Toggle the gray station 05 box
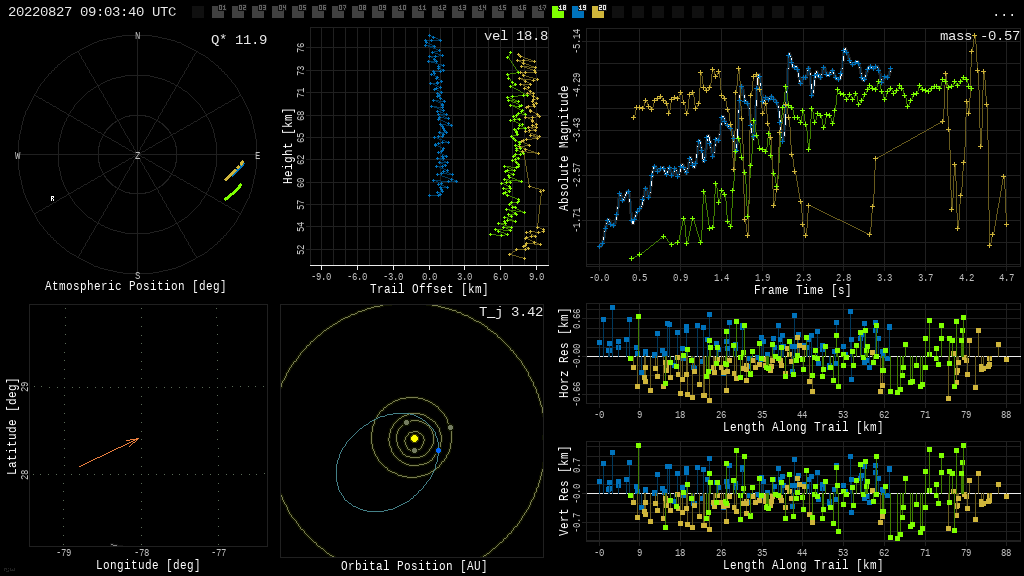This screenshot has height=576, width=1024. tap(298, 12)
